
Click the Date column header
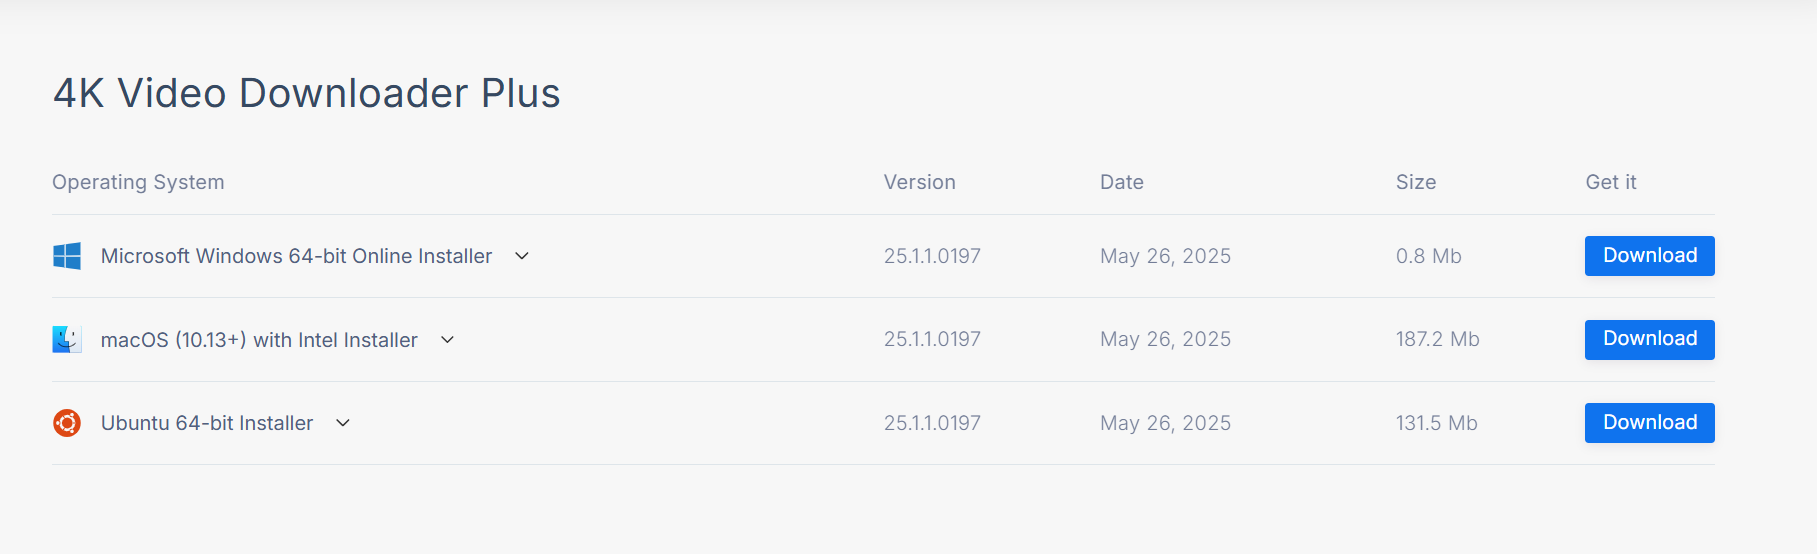click(1121, 182)
